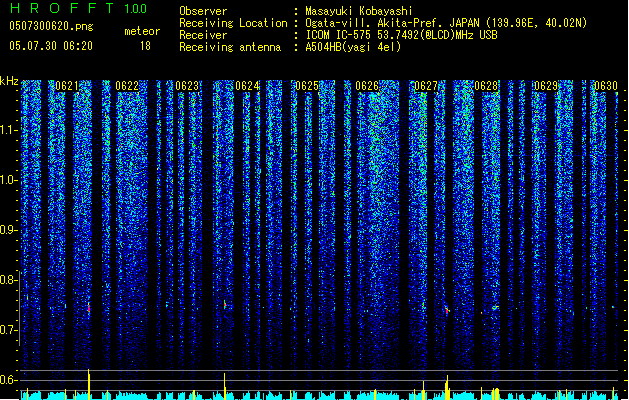Click the faint echo trace after 0628
This screenshot has height=400, width=629.
[495, 308]
